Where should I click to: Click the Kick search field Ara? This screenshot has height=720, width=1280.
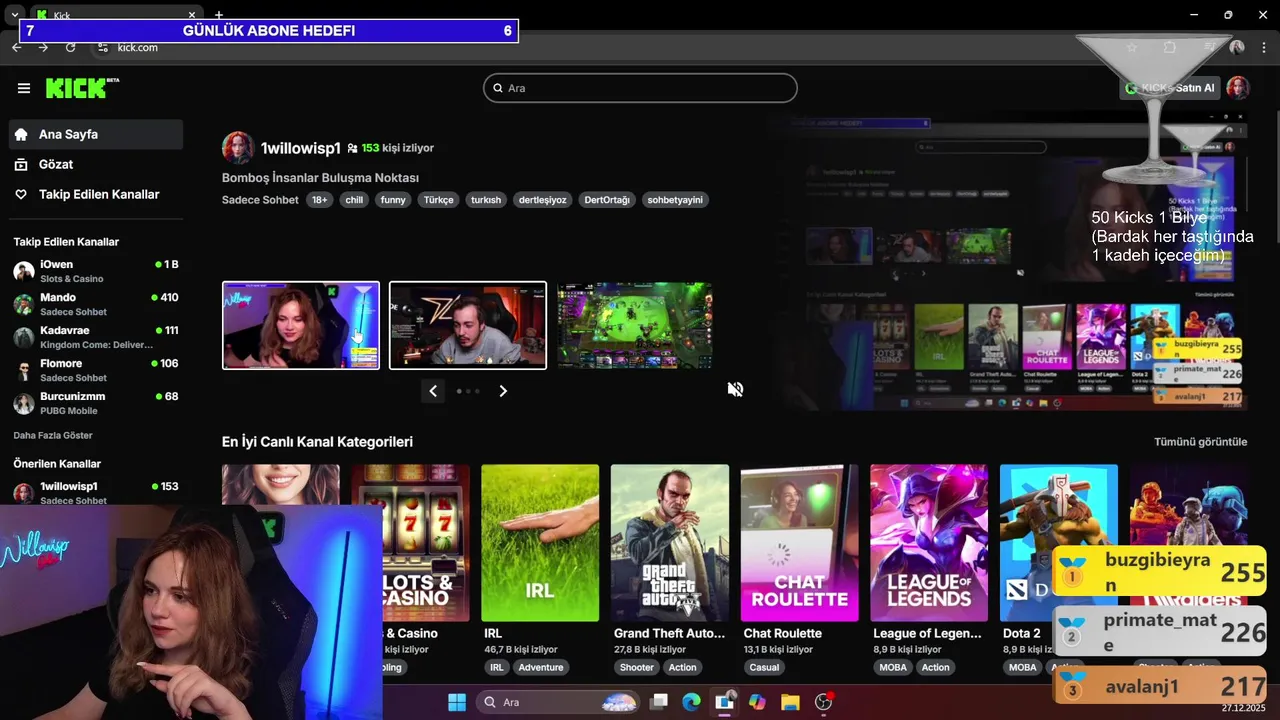pos(640,88)
